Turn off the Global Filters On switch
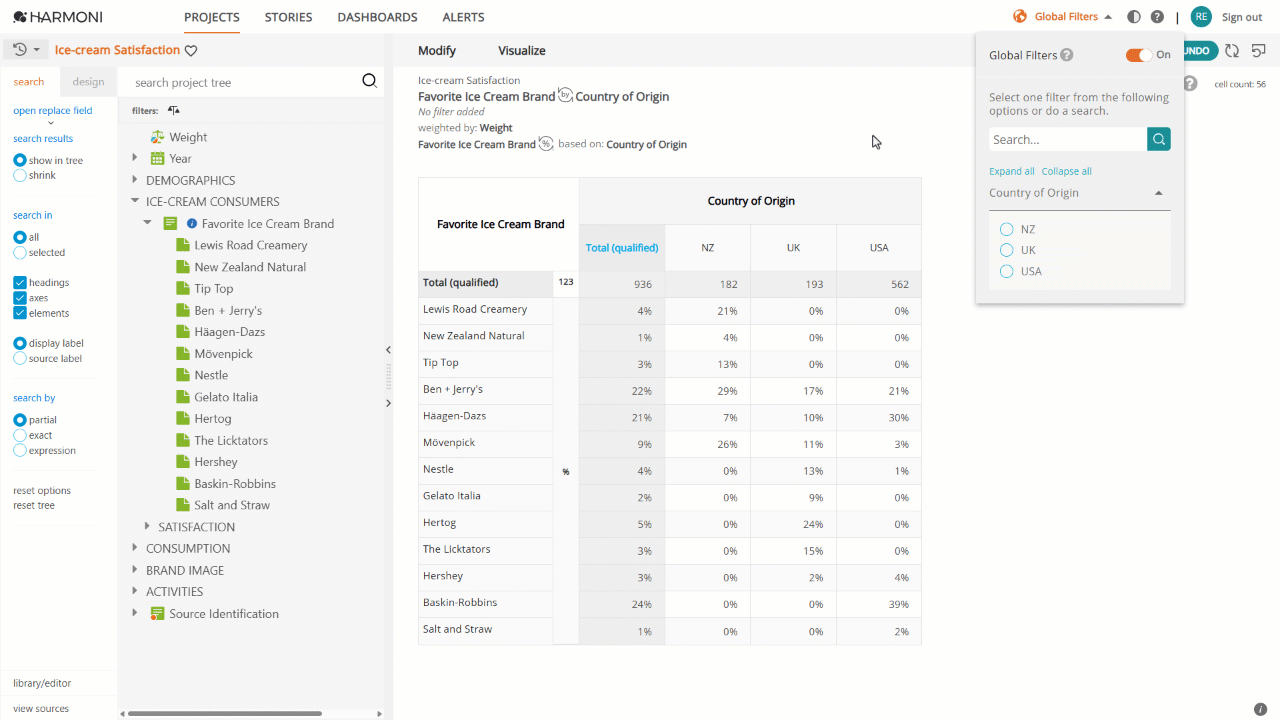Image resolution: width=1280 pixels, height=720 pixels. (x=1138, y=55)
